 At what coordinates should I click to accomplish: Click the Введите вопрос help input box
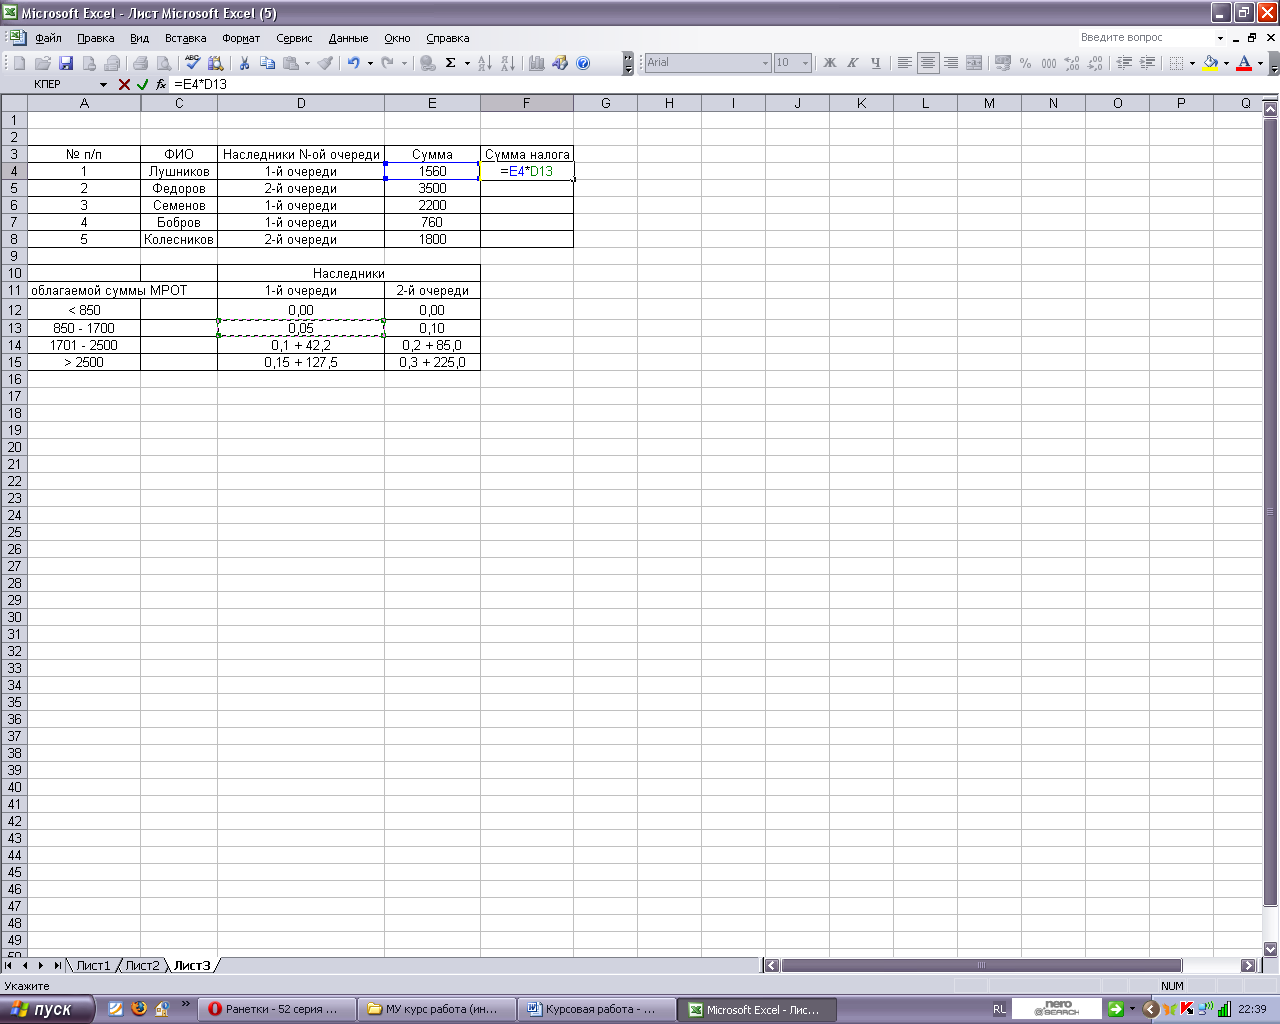[x=1150, y=38]
